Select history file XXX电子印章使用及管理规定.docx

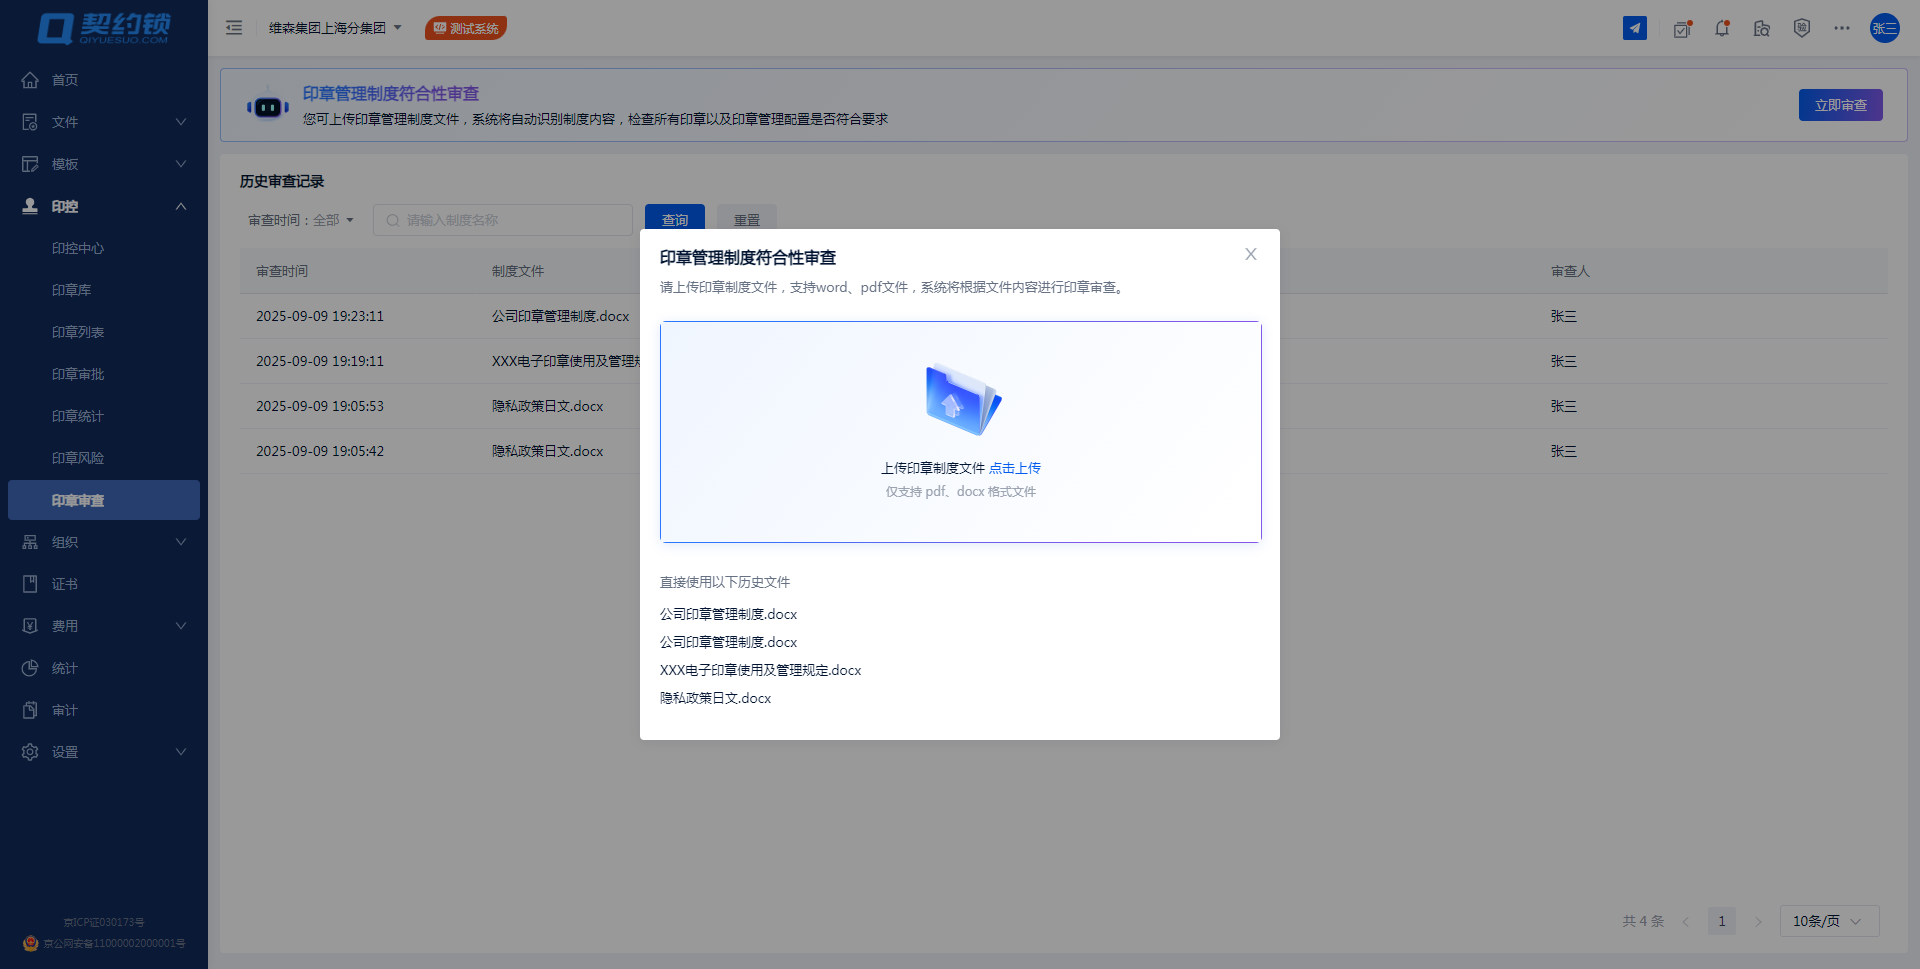coord(760,670)
